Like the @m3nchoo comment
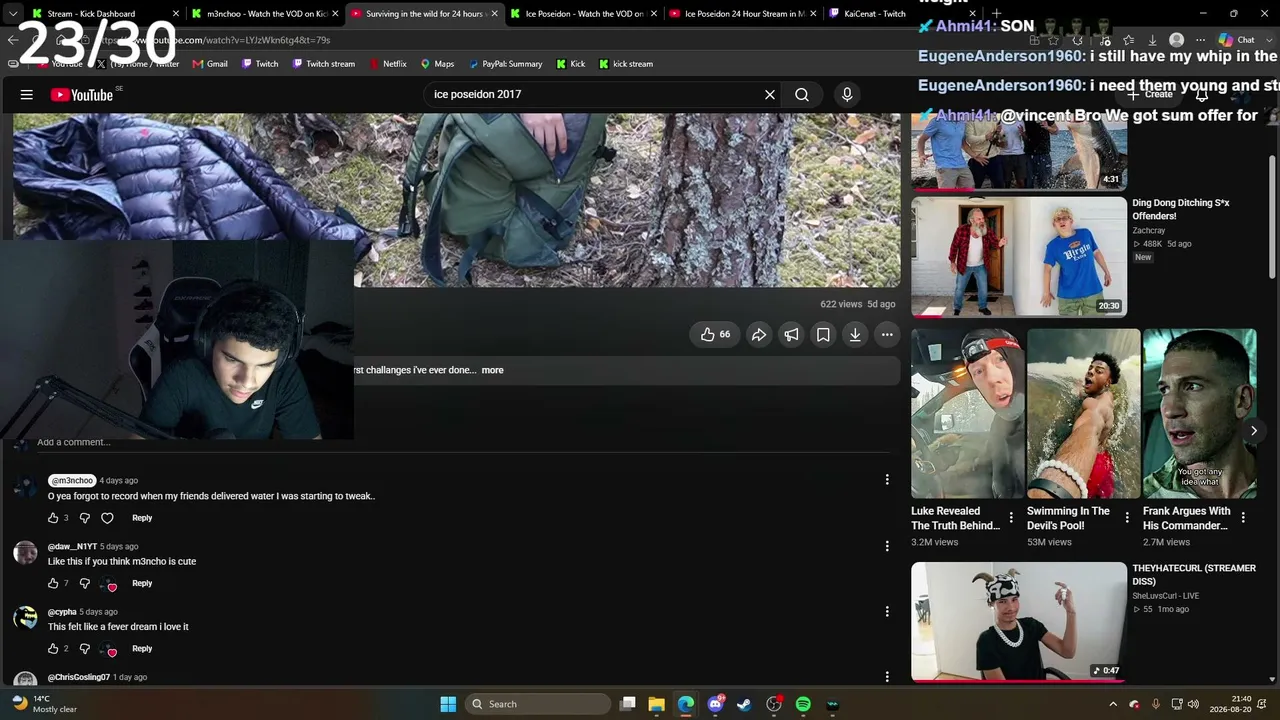 click(x=53, y=518)
